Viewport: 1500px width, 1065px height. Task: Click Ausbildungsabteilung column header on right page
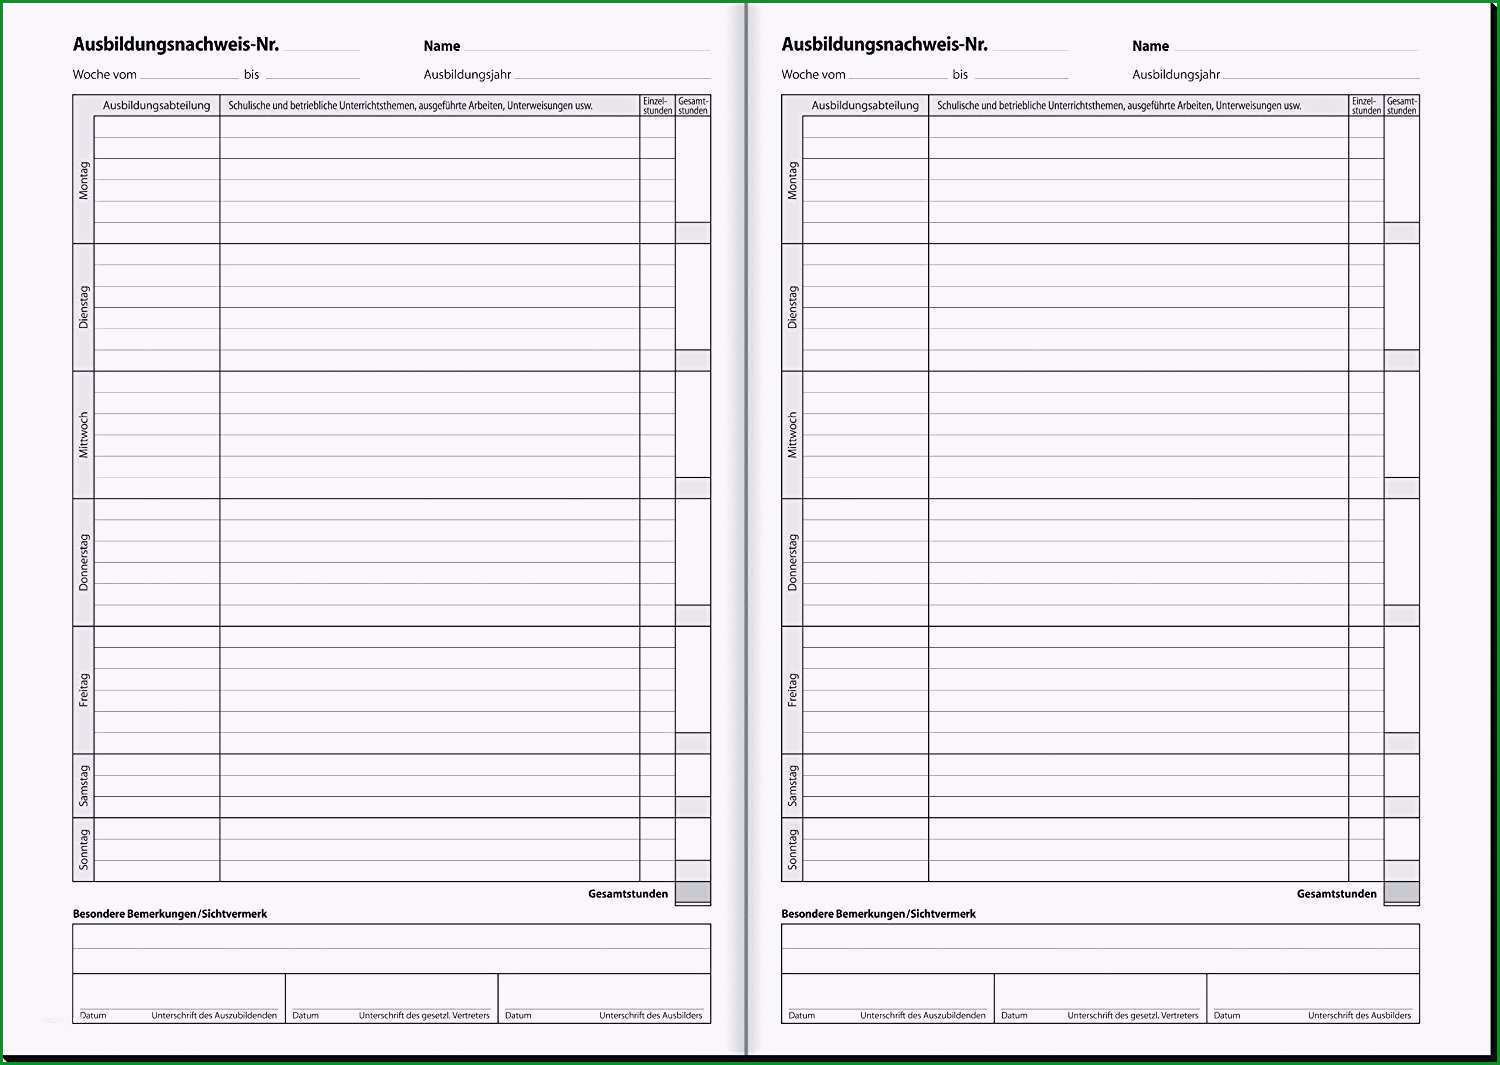[866, 105]
